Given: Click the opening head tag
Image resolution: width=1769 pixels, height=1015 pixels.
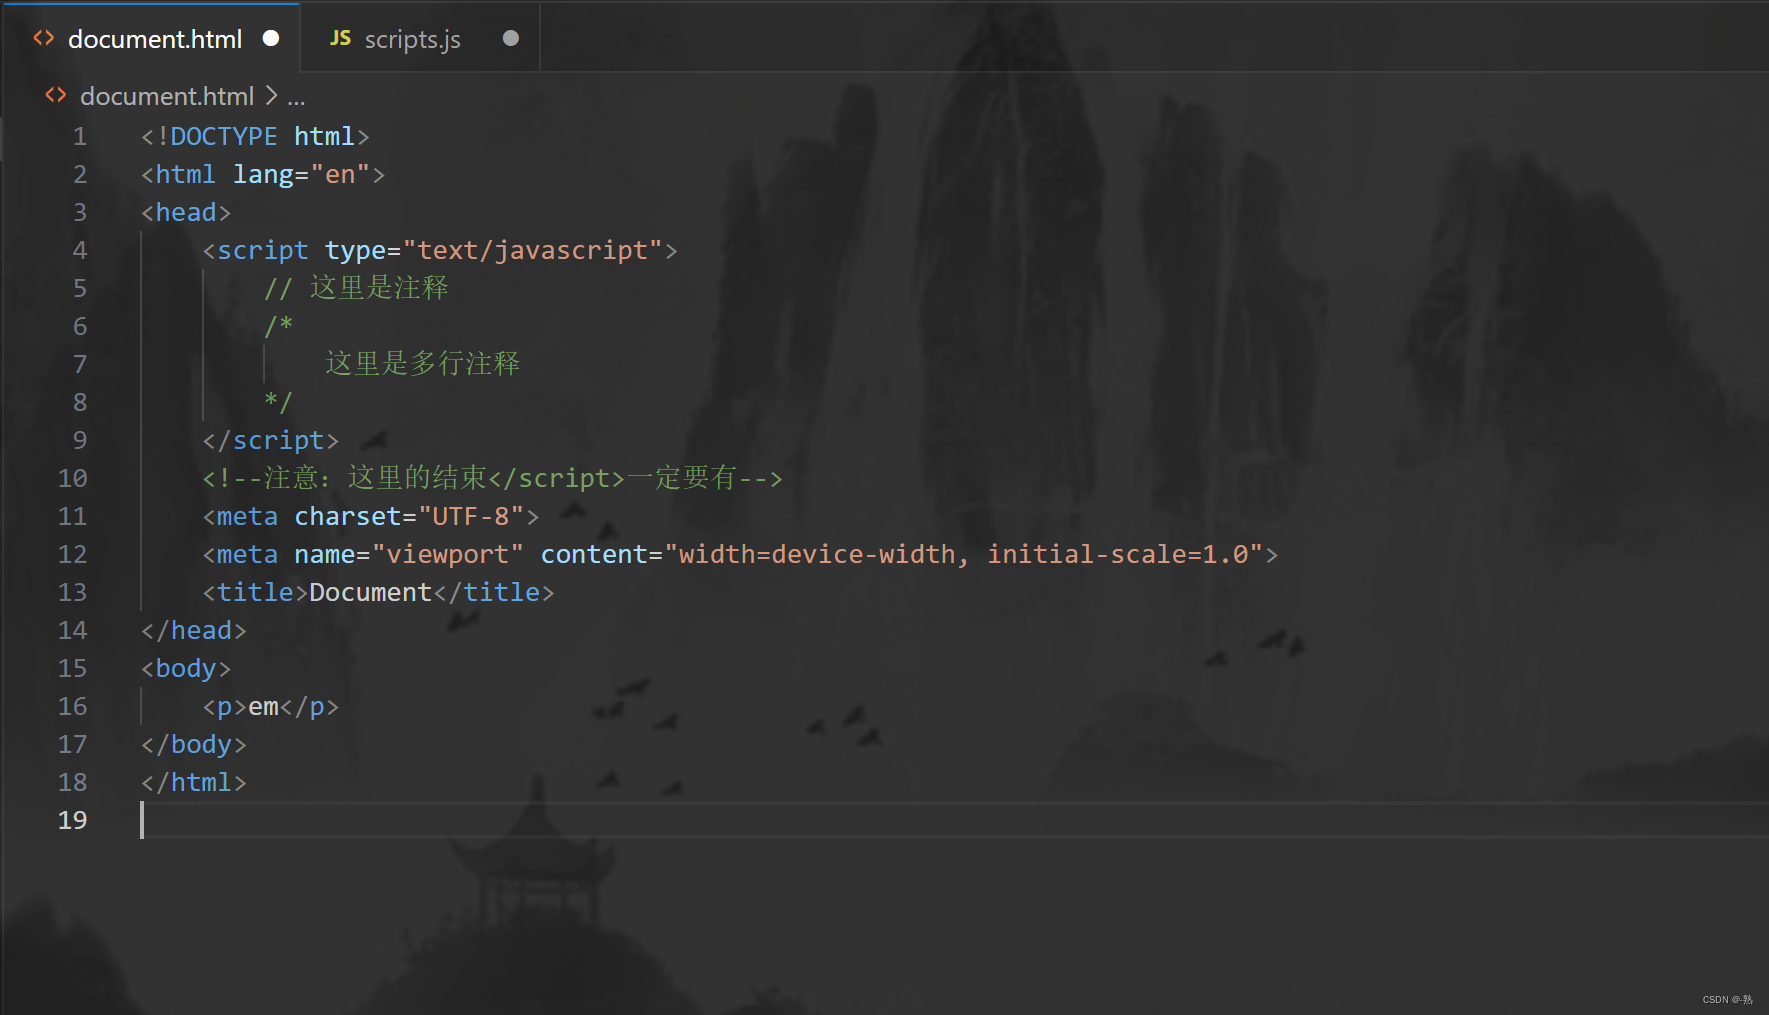Looking at the screenshot, I should click(x=186, y=212).
